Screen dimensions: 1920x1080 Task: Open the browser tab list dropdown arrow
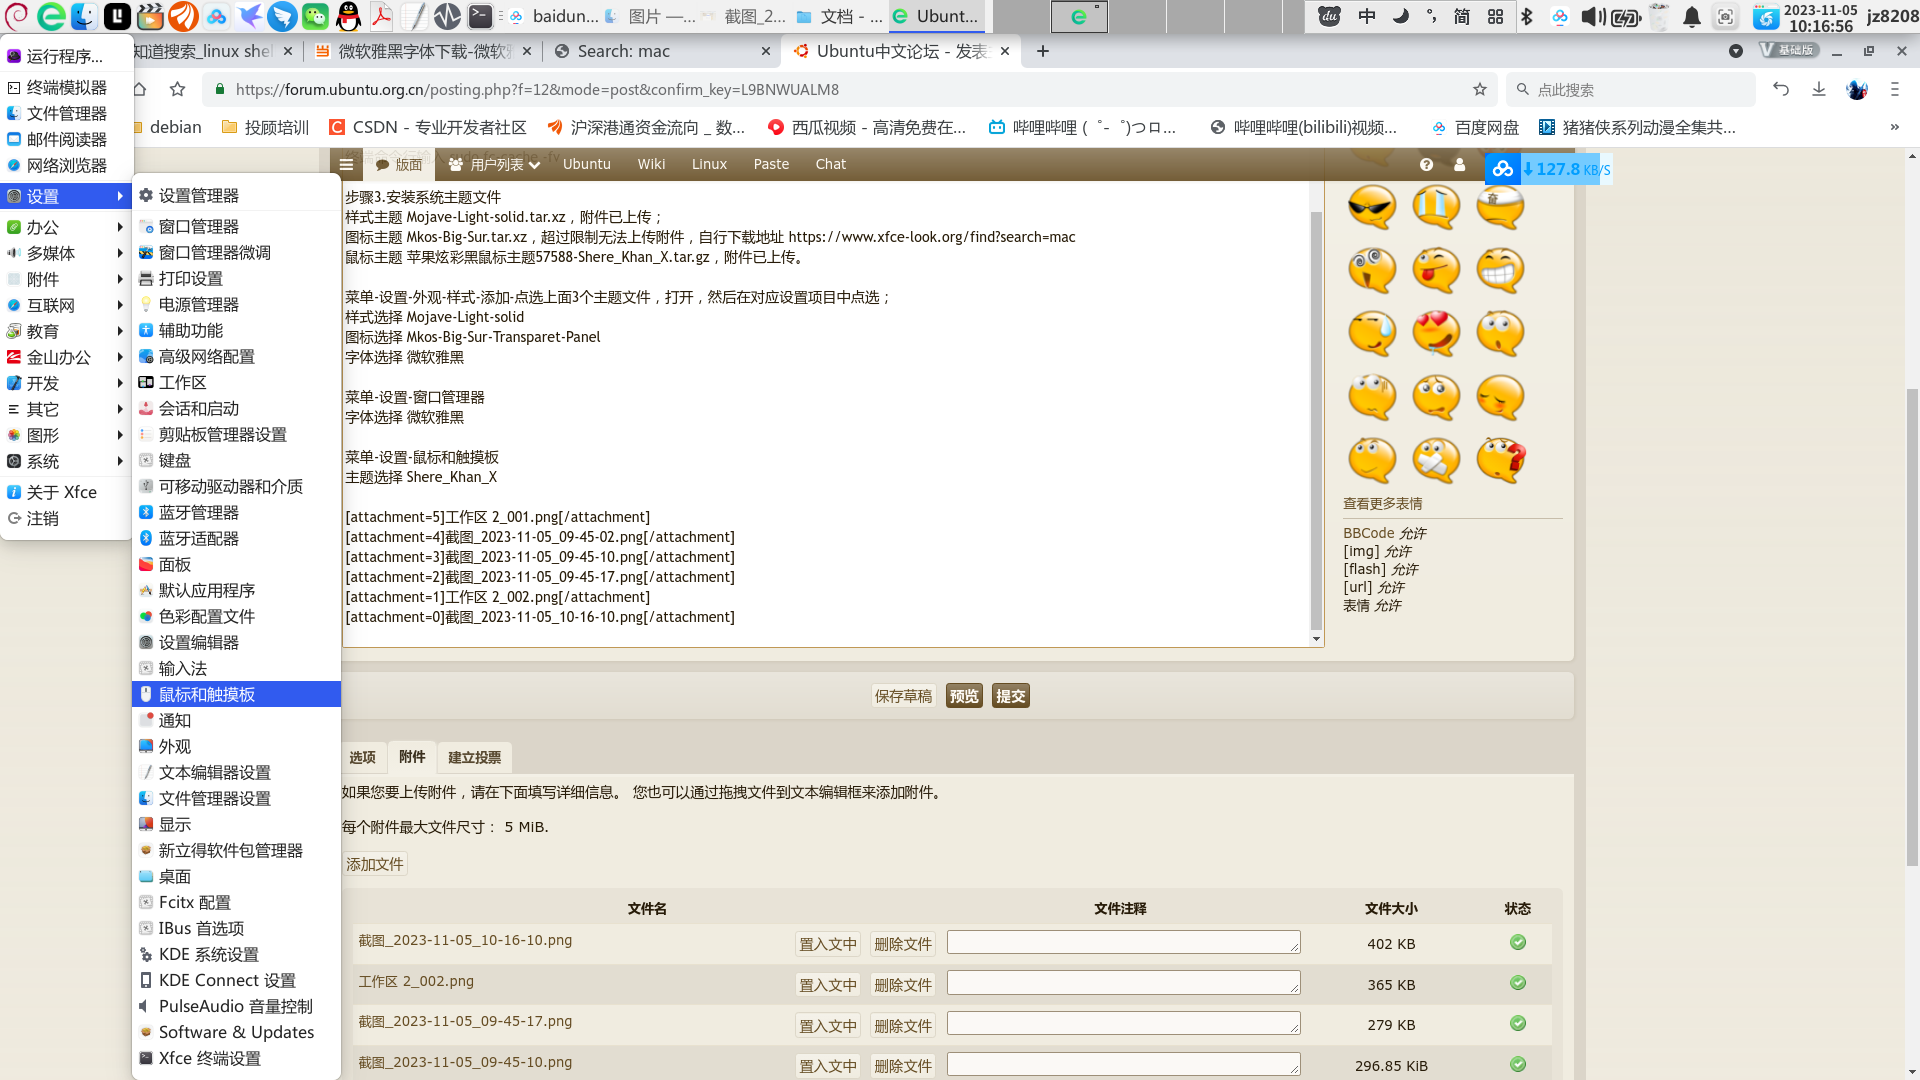pyautogui.click(x=1736, y=51)
